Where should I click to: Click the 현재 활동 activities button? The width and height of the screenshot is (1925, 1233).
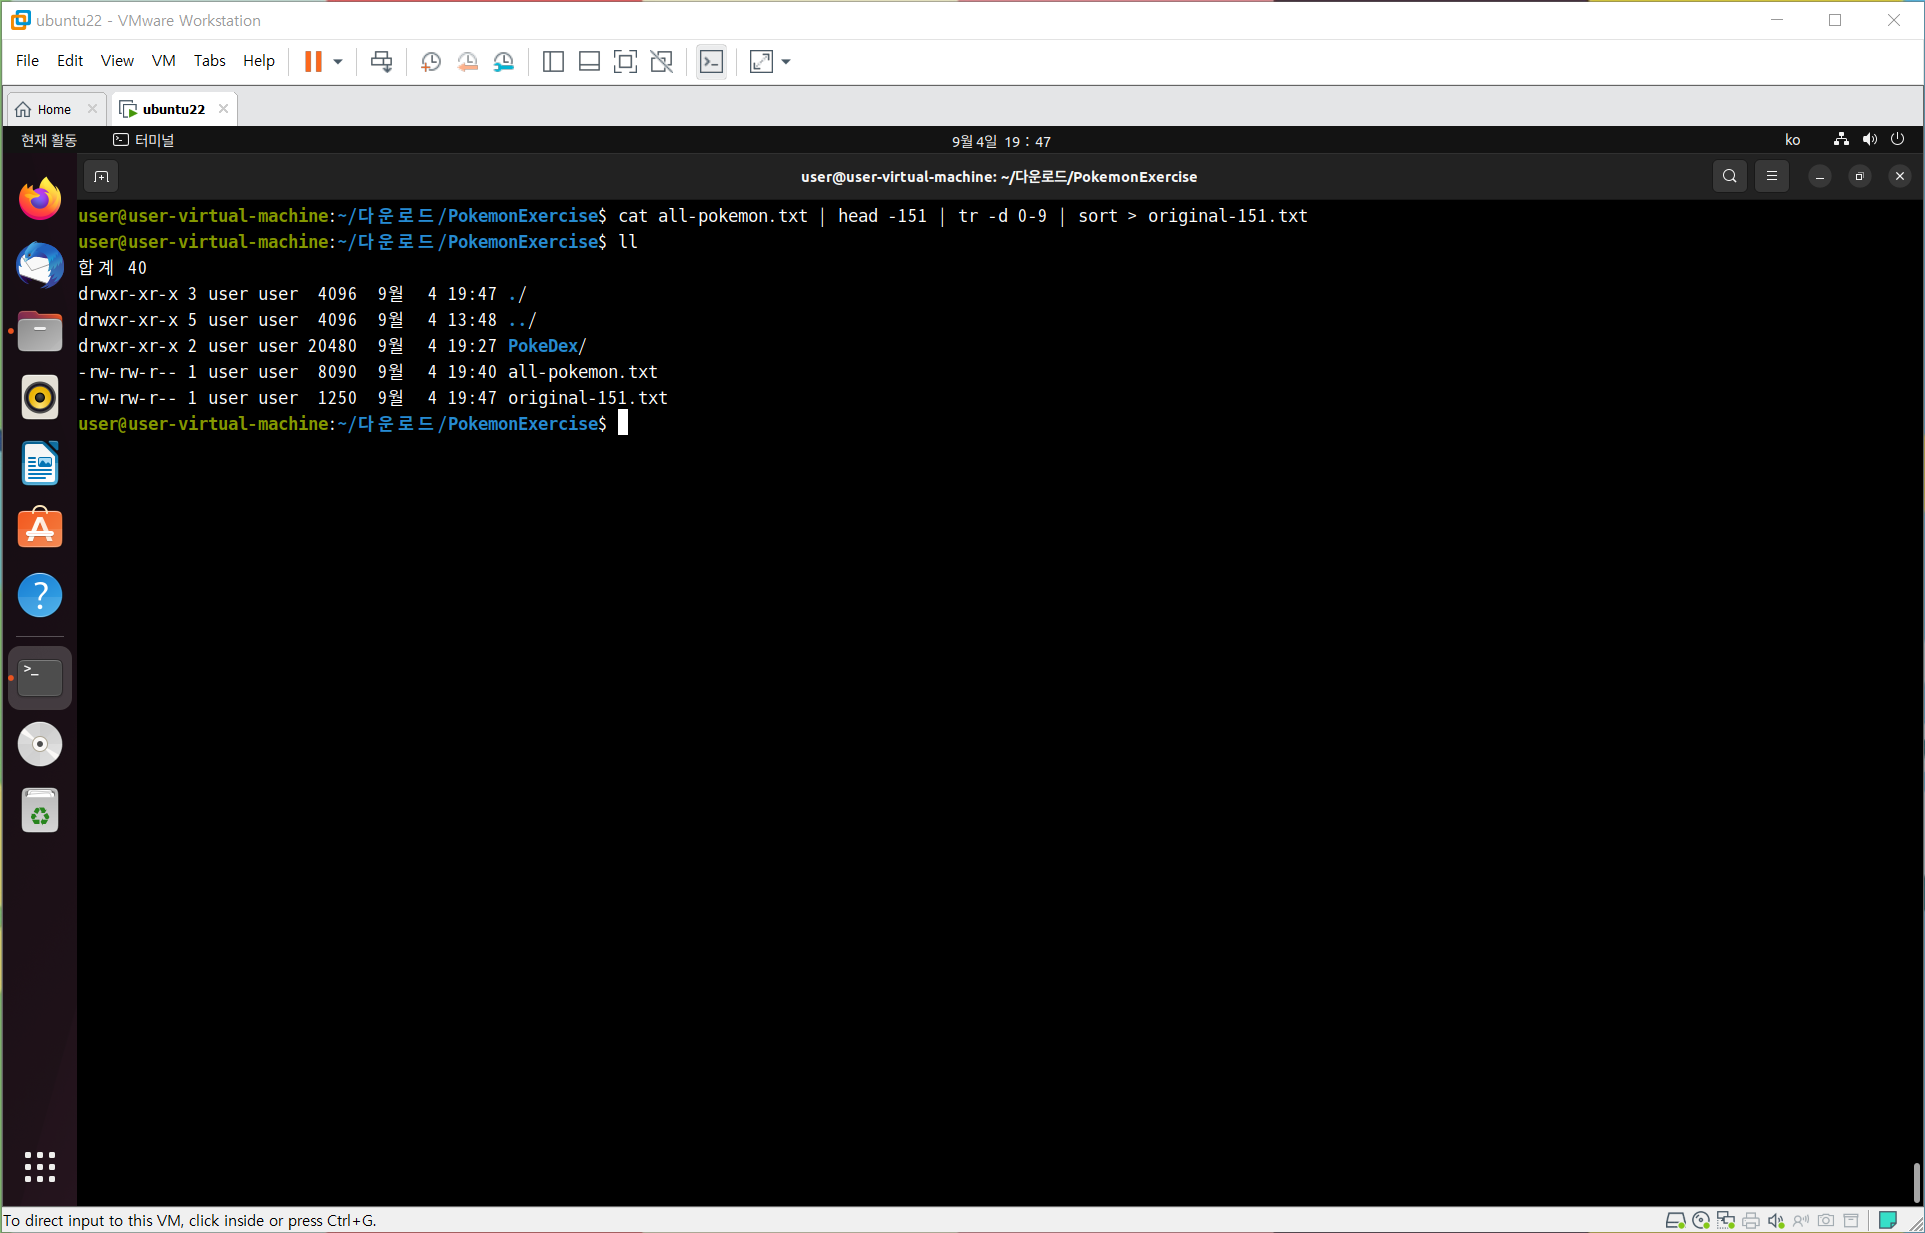point(49,140)
